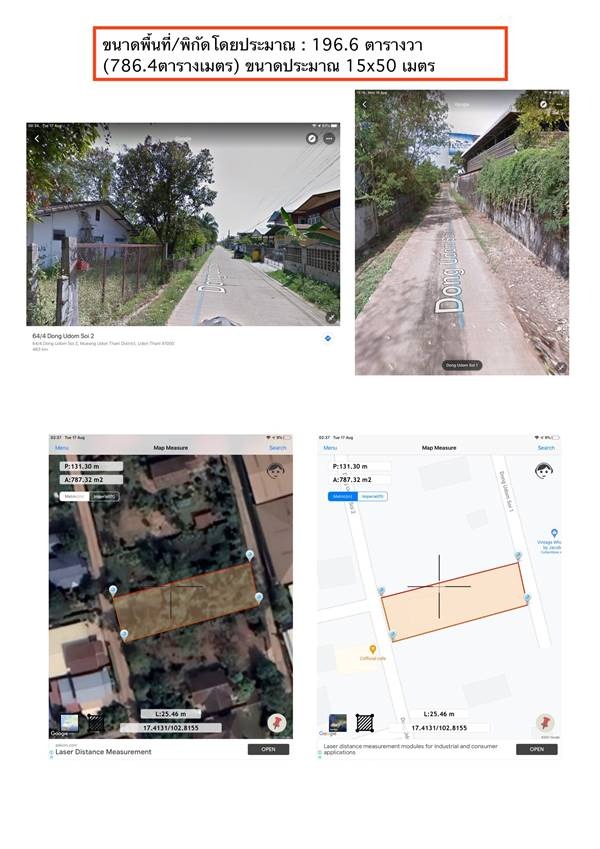Viewport: 600px width, 849px height.
Task: Select Imperial units on satellite map
Action: tap(104, 496)
